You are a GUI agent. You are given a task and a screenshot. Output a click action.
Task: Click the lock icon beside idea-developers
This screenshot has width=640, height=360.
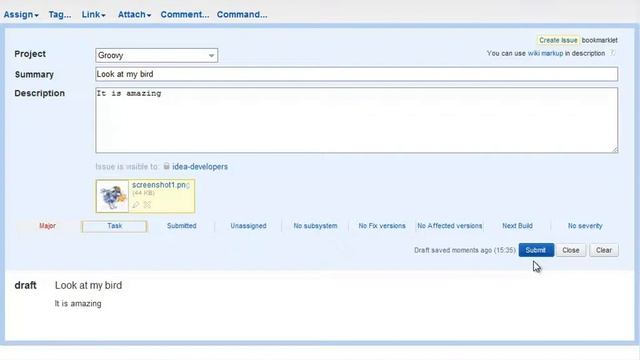point(167,166)
